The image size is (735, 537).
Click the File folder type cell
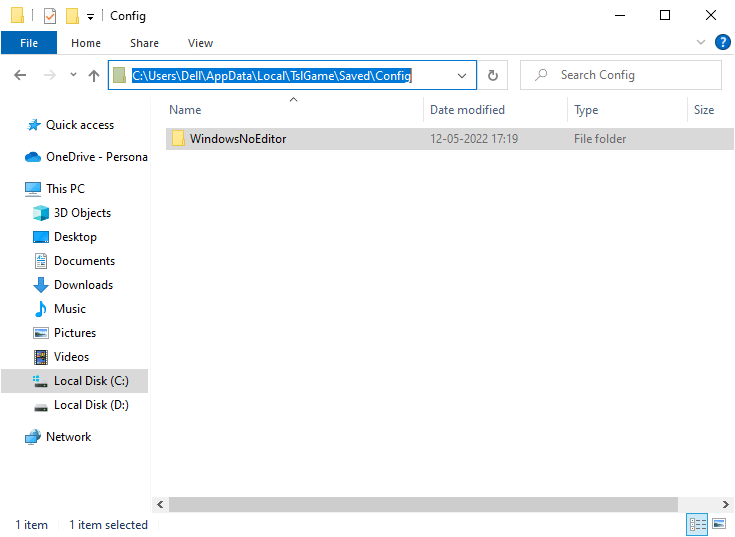[600, 139]
